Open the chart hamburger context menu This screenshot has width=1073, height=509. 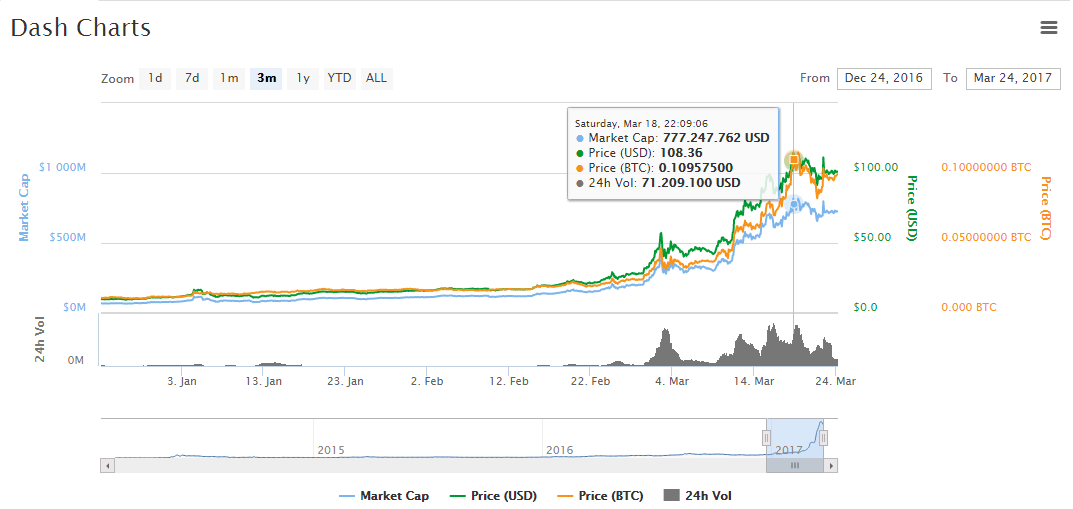pos(1048,28)
